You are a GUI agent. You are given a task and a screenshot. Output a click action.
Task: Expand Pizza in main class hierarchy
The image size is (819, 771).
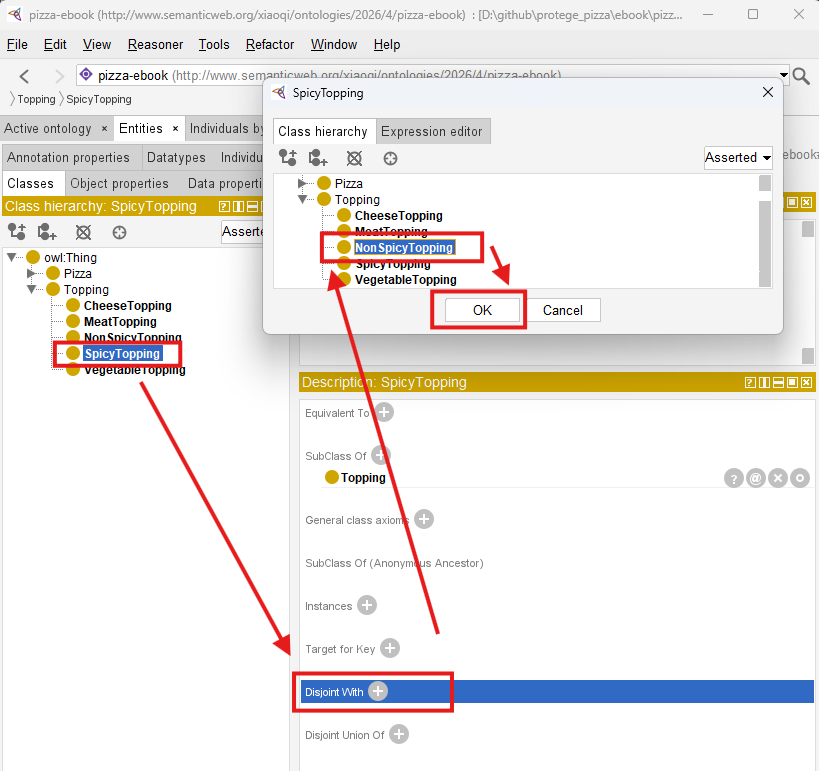(31, 273)
